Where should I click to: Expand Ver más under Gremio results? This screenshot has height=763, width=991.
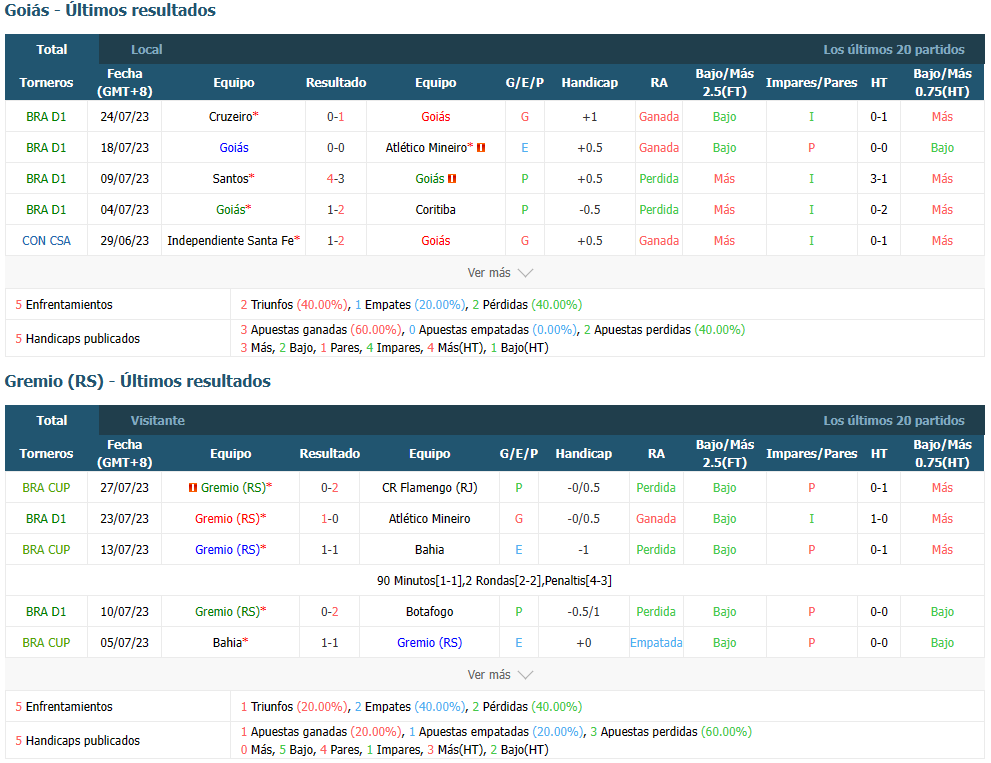500,674
